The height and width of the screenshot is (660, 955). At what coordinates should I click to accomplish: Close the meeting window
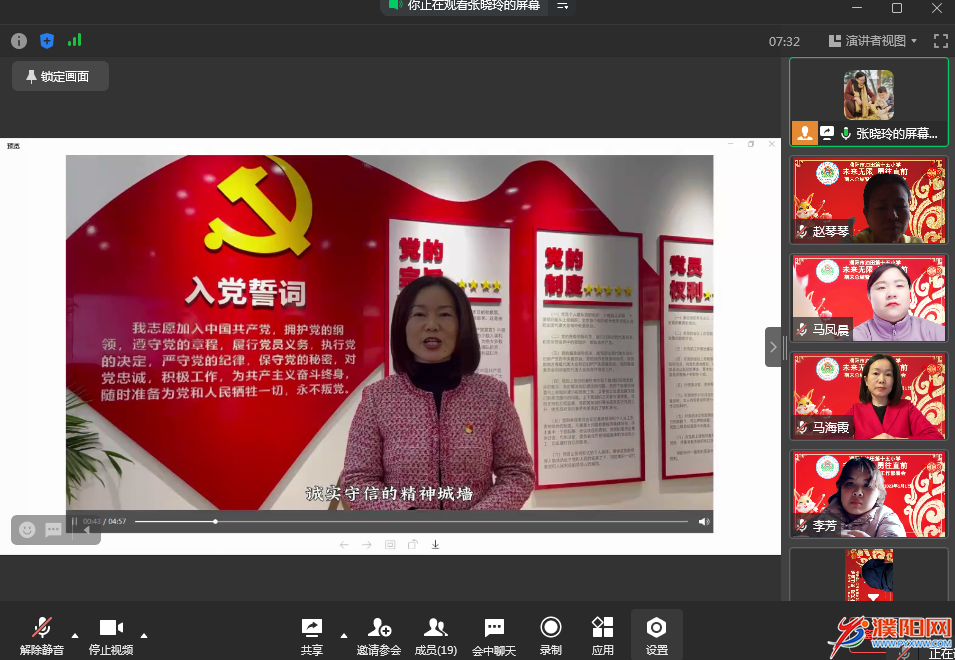click(937, 8)
